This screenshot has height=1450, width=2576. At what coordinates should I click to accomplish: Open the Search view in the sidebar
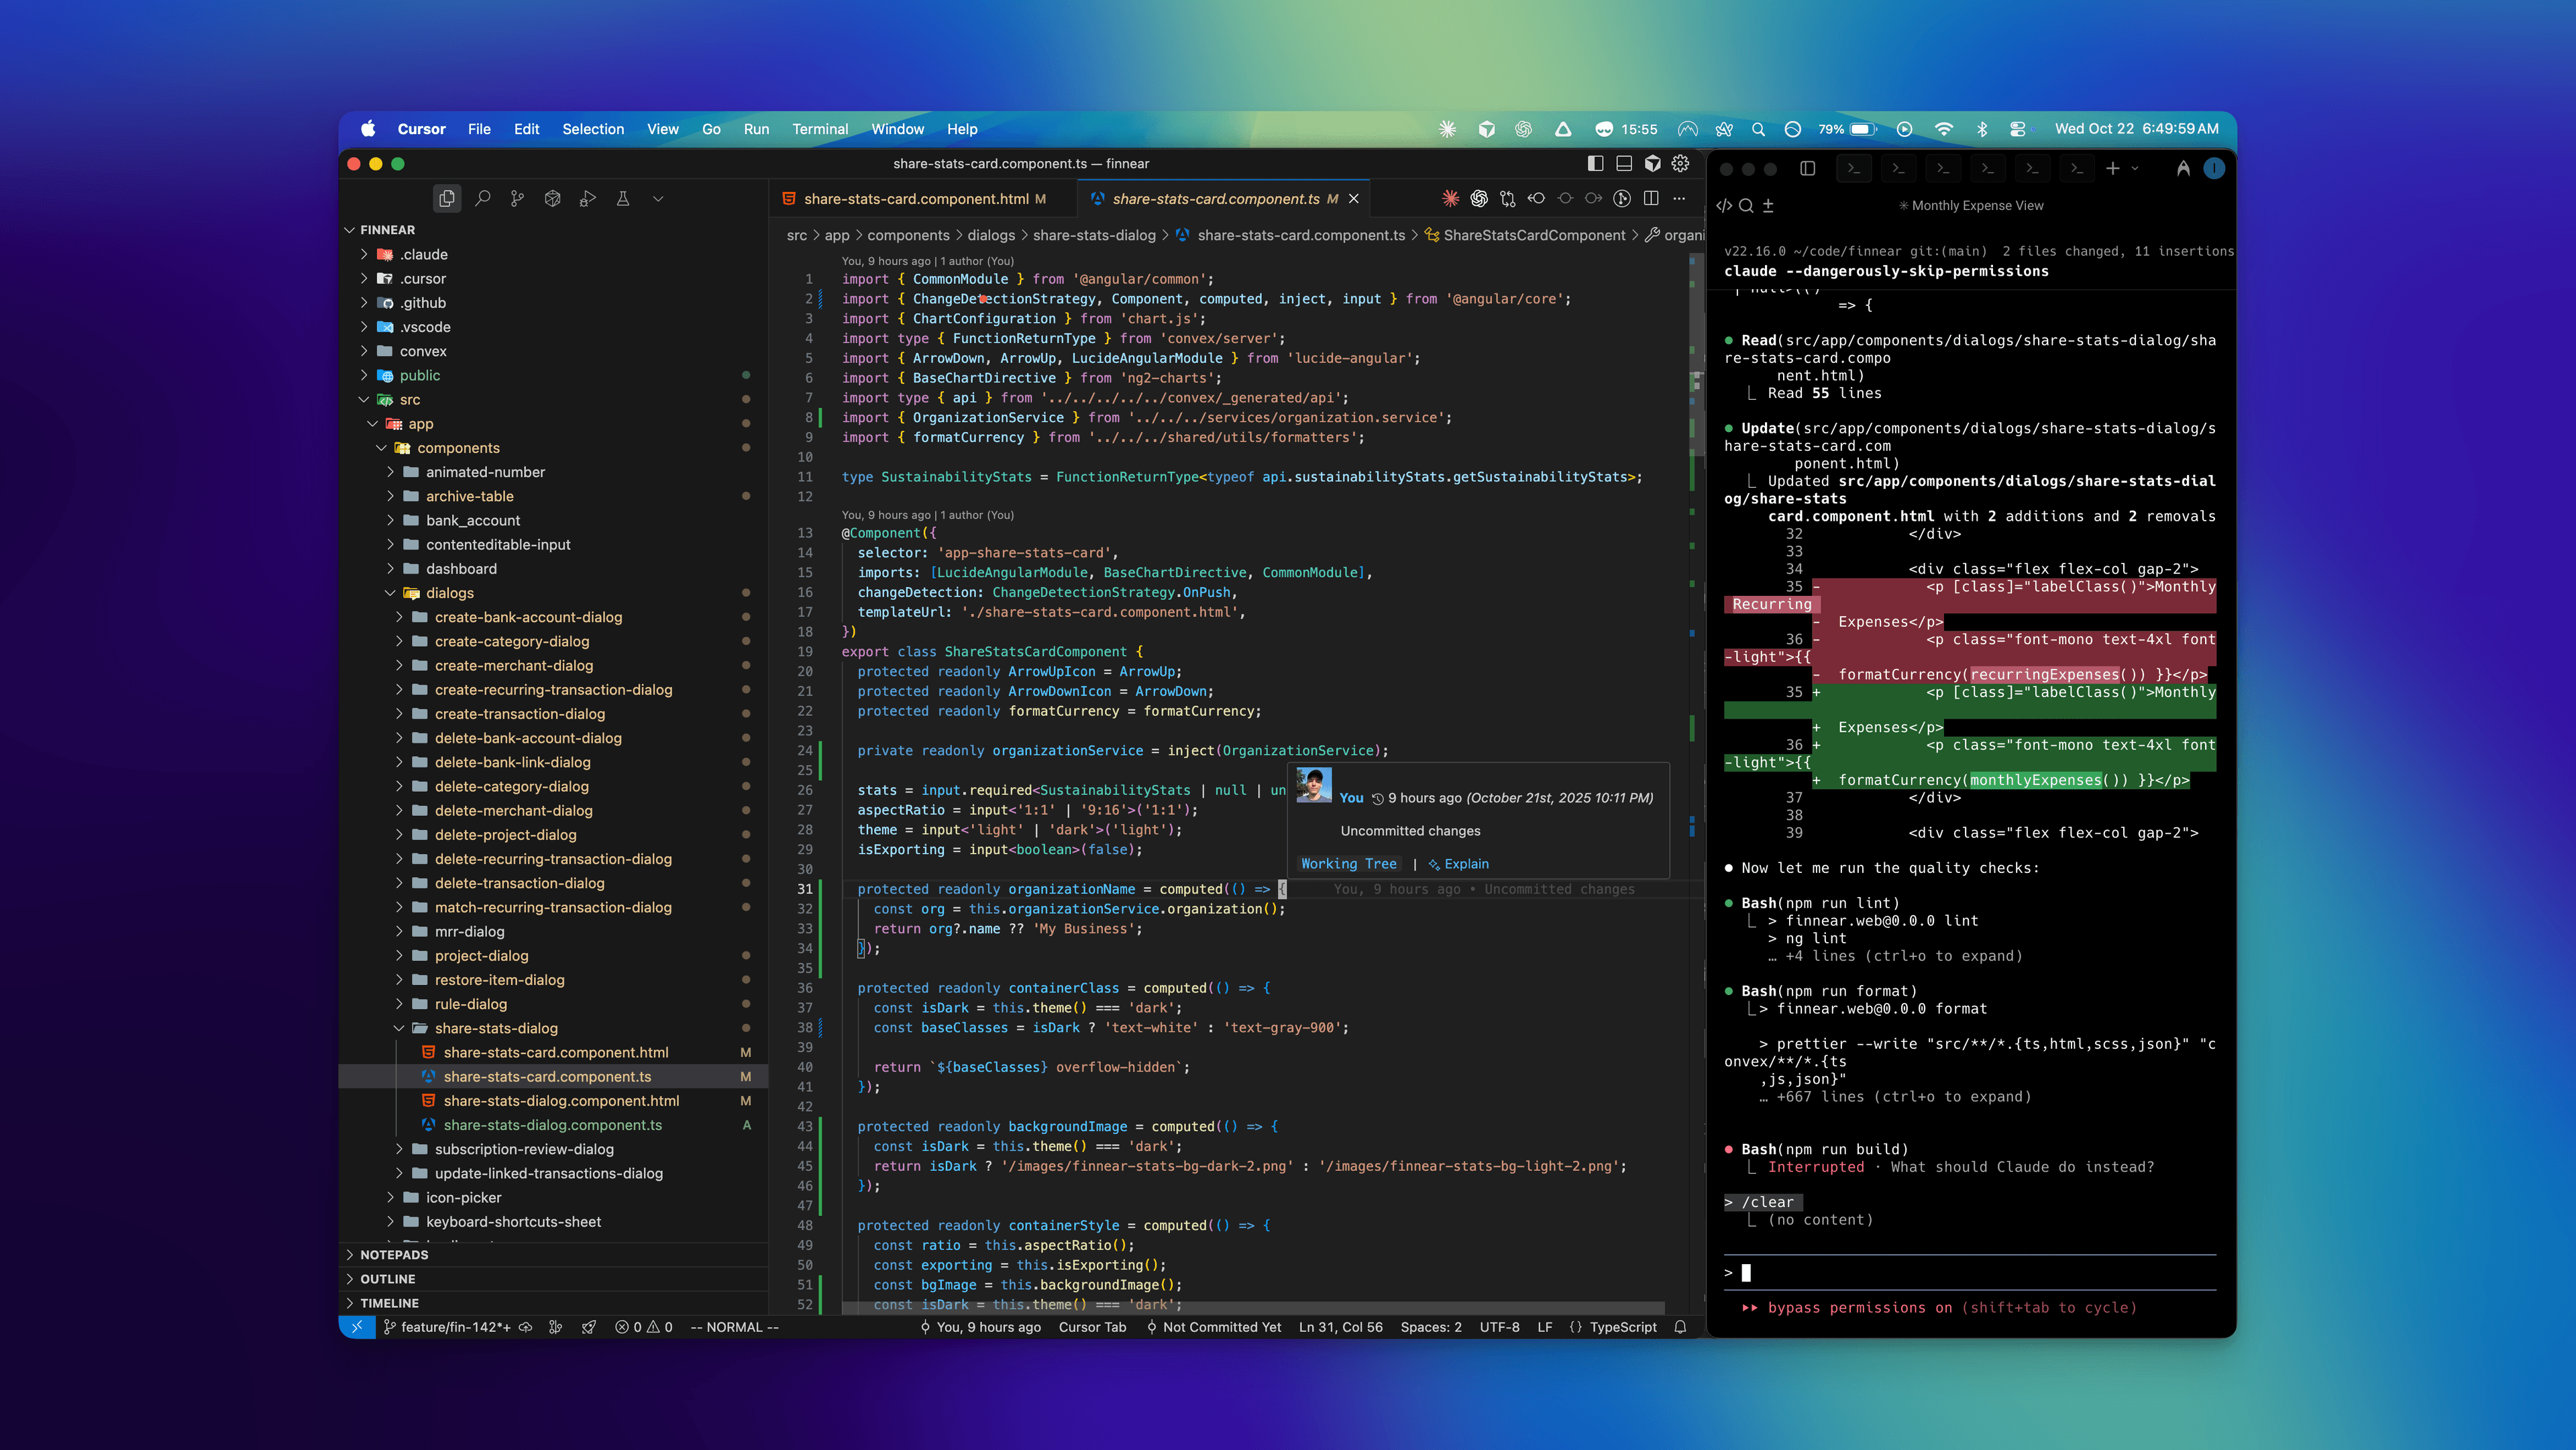pos(482,198)
